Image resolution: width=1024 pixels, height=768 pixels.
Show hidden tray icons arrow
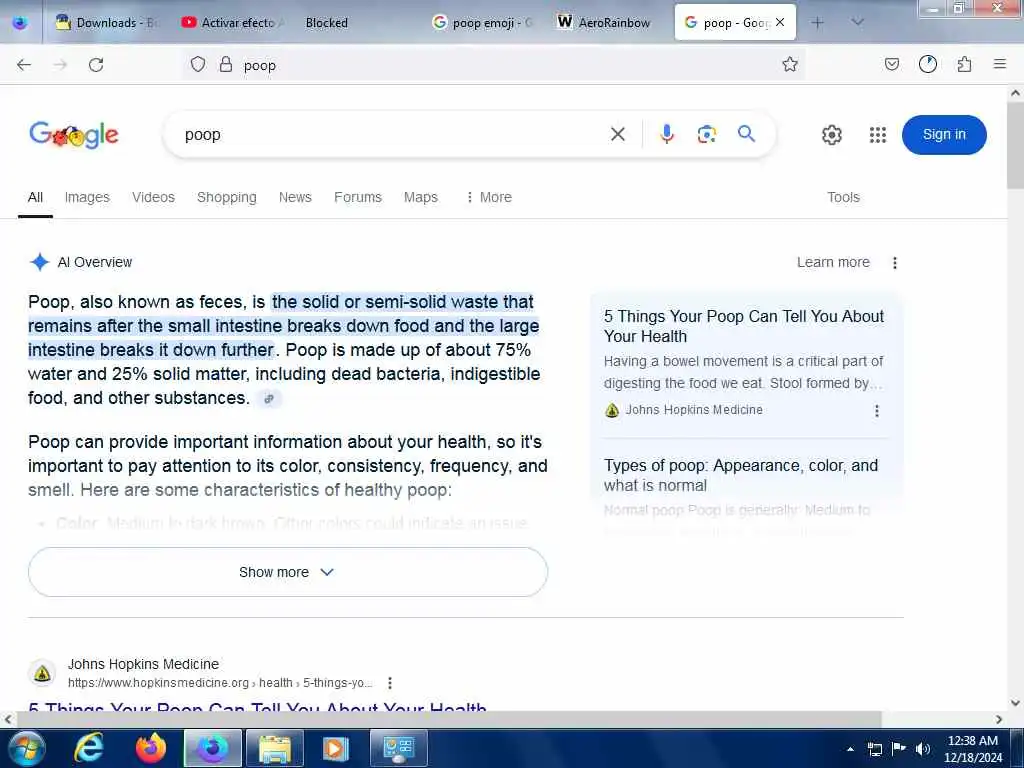[x=850, y=749]
